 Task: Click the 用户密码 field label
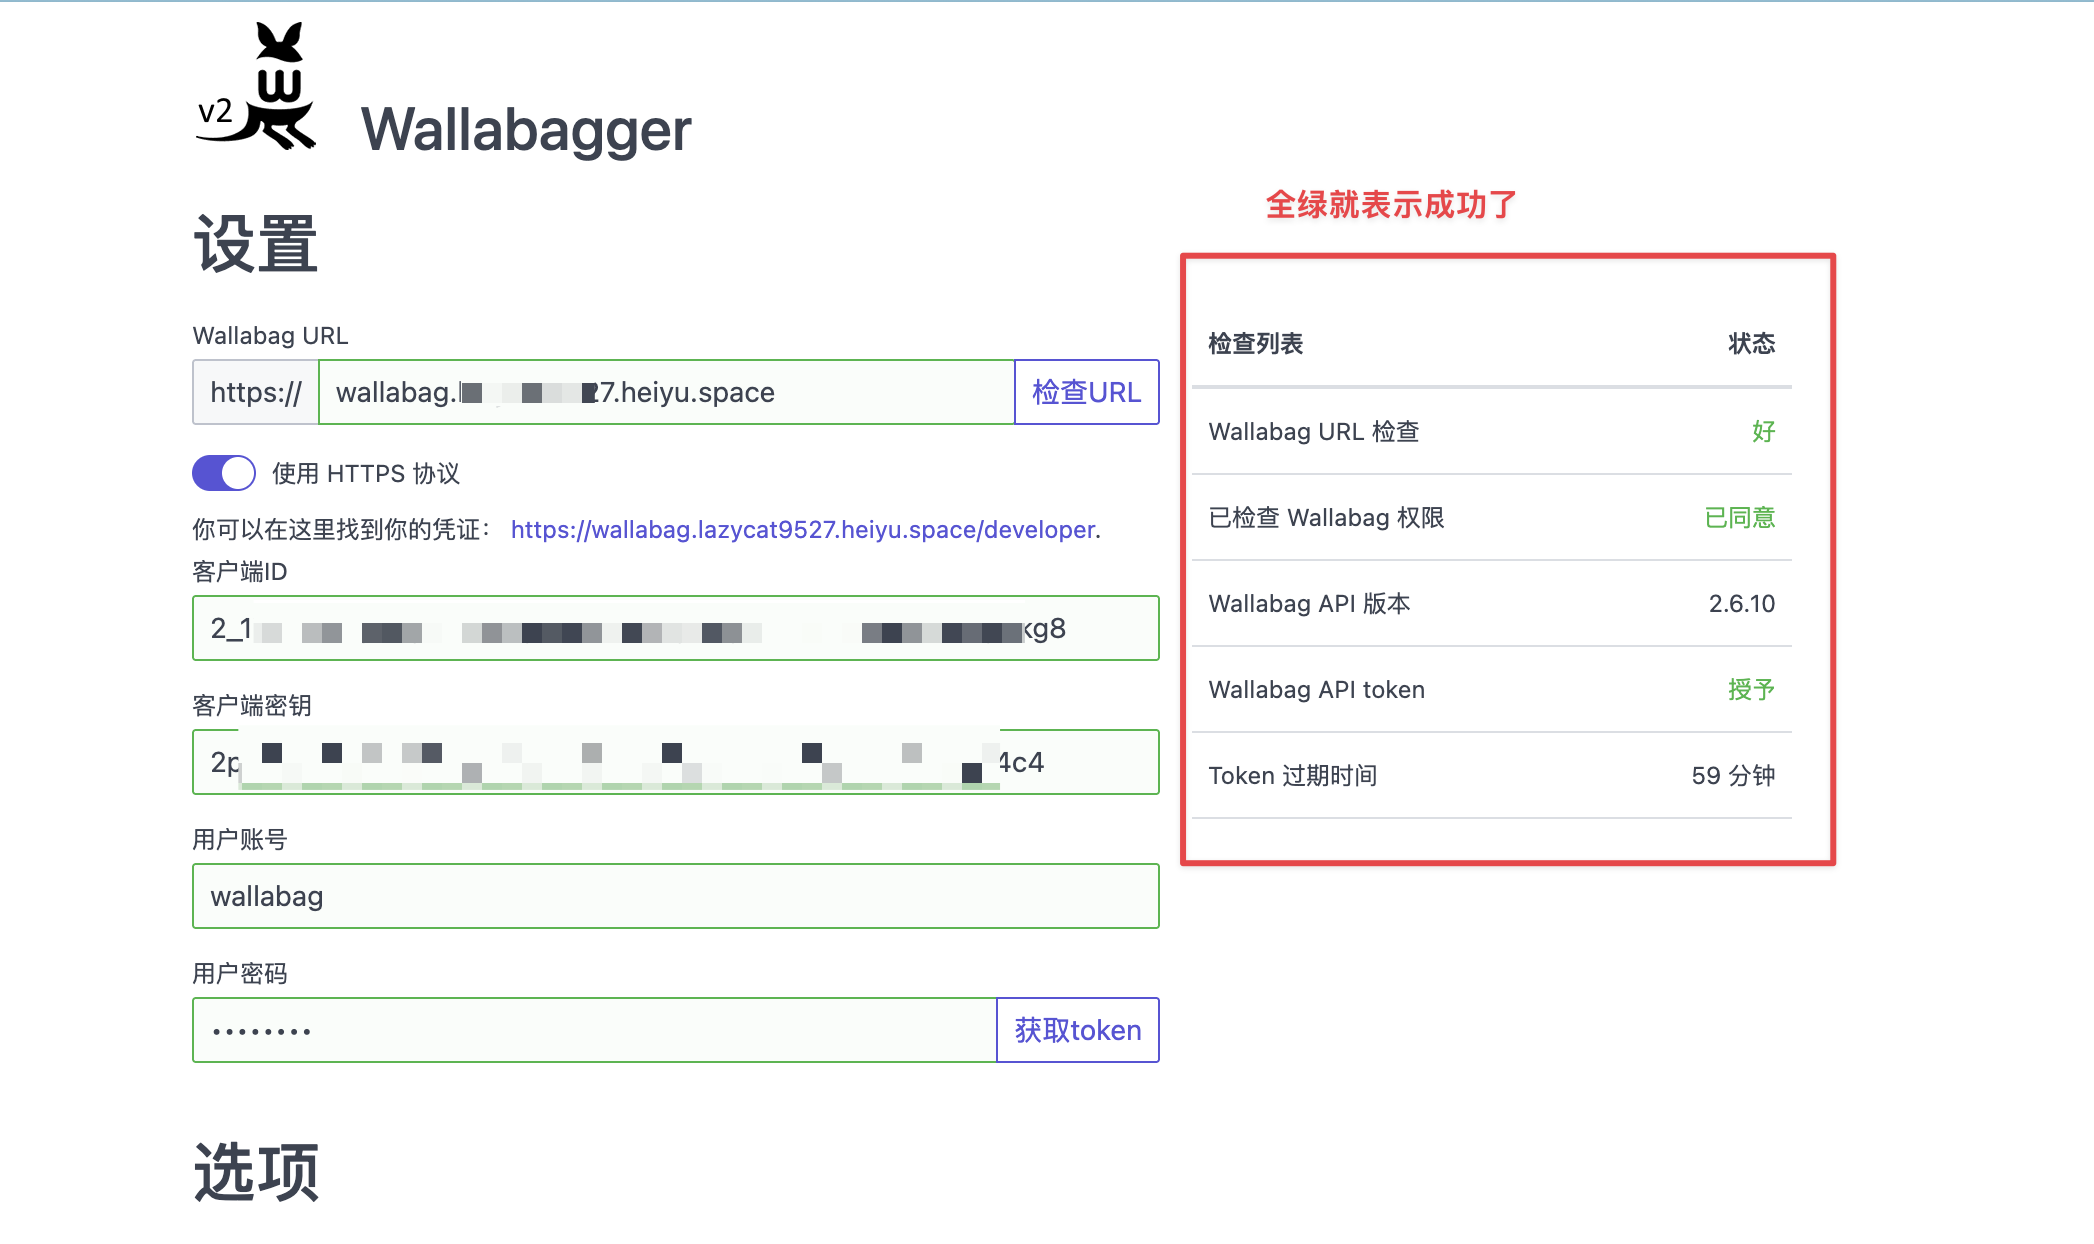[x=240, y=973]
